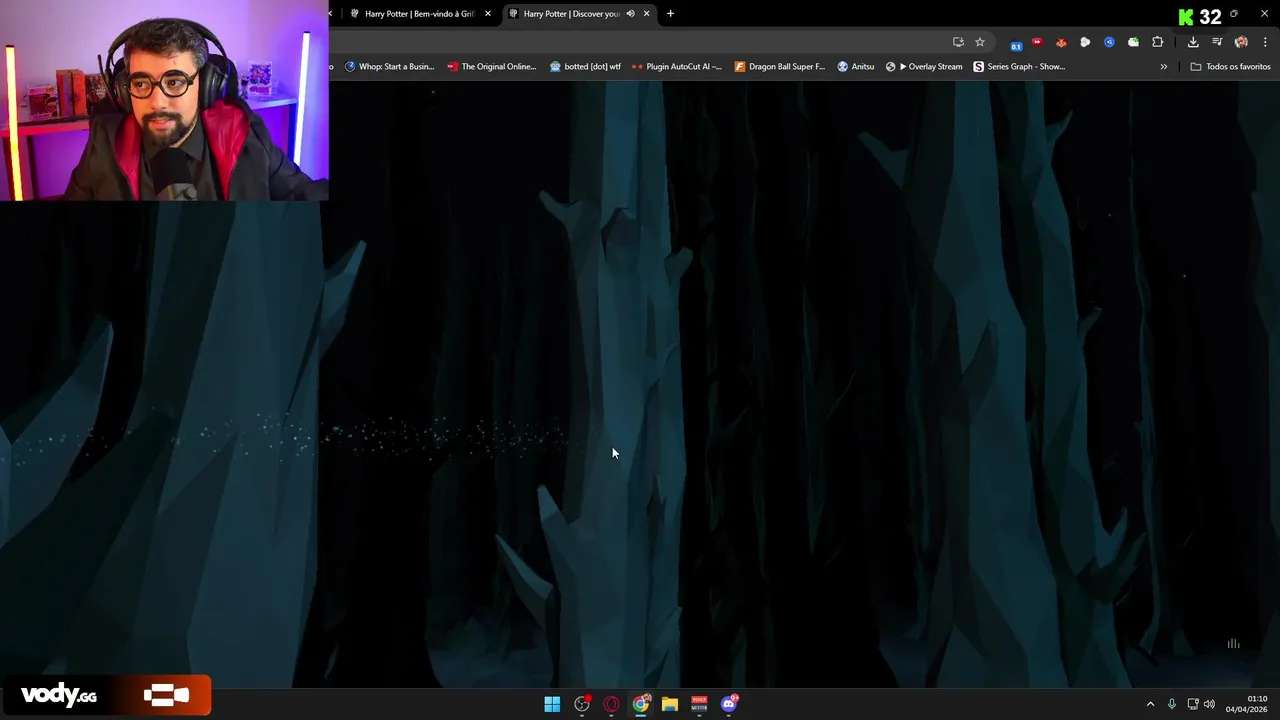Click the microphone tray icon
The image size is (1280, 720).
(x=1172, y=704)
